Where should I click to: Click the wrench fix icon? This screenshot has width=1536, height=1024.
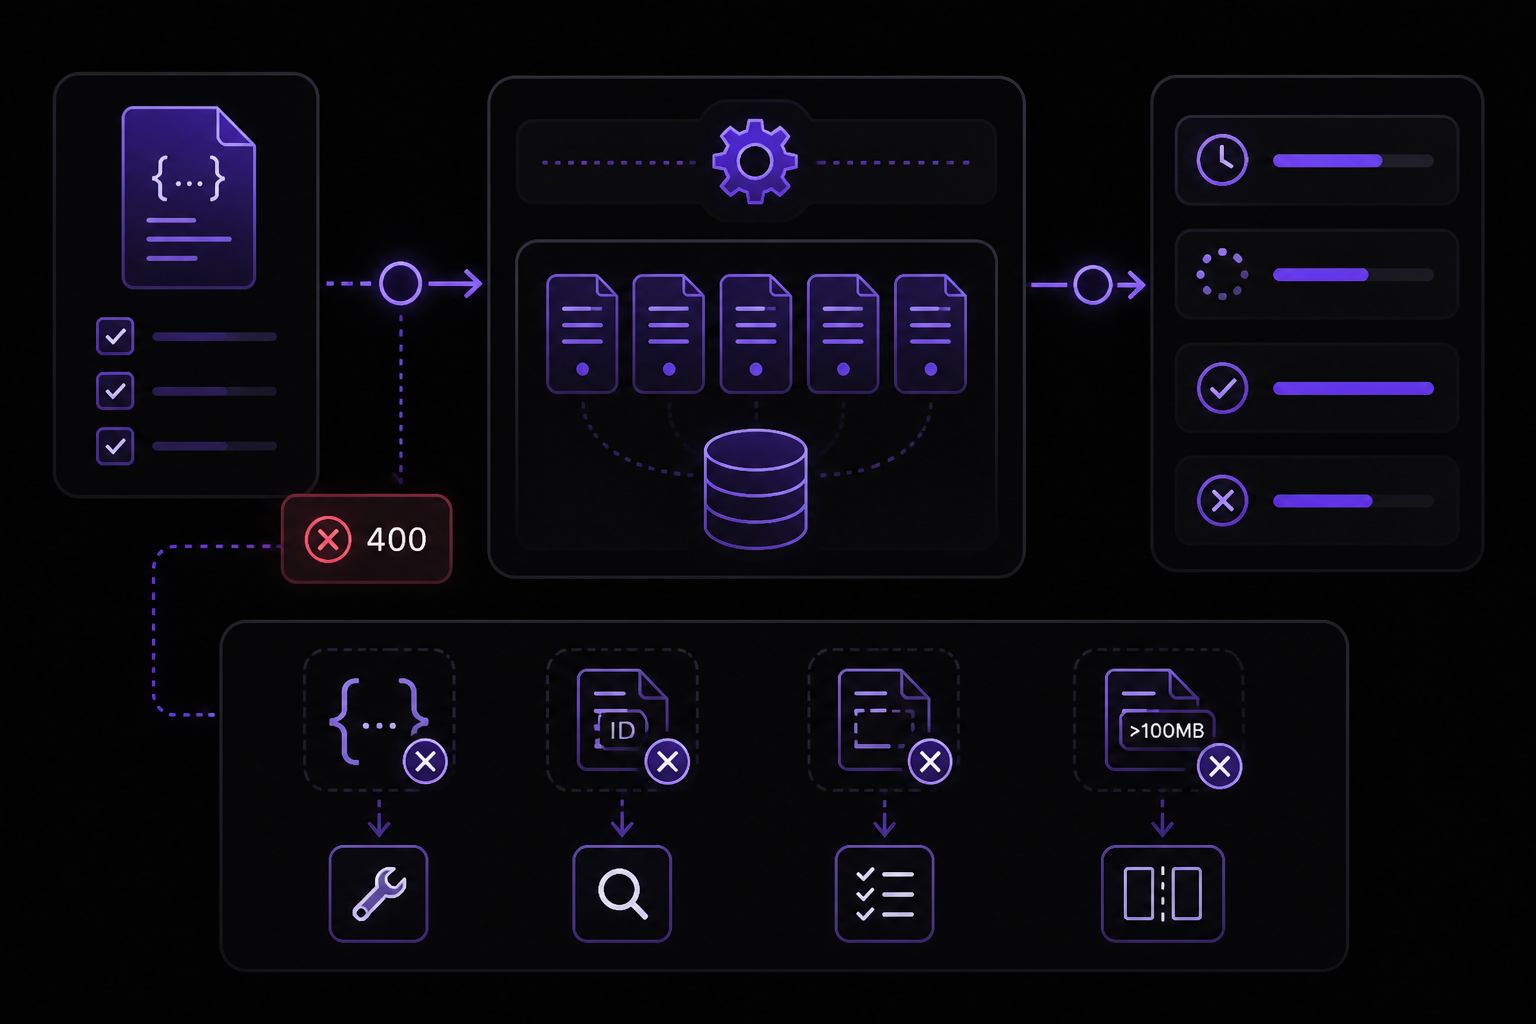tap(379, 893)
